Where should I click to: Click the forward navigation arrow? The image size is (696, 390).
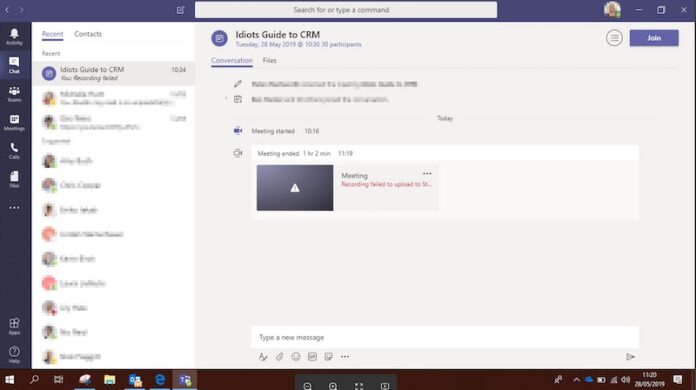pyautogui.click(x=21, y=10)
